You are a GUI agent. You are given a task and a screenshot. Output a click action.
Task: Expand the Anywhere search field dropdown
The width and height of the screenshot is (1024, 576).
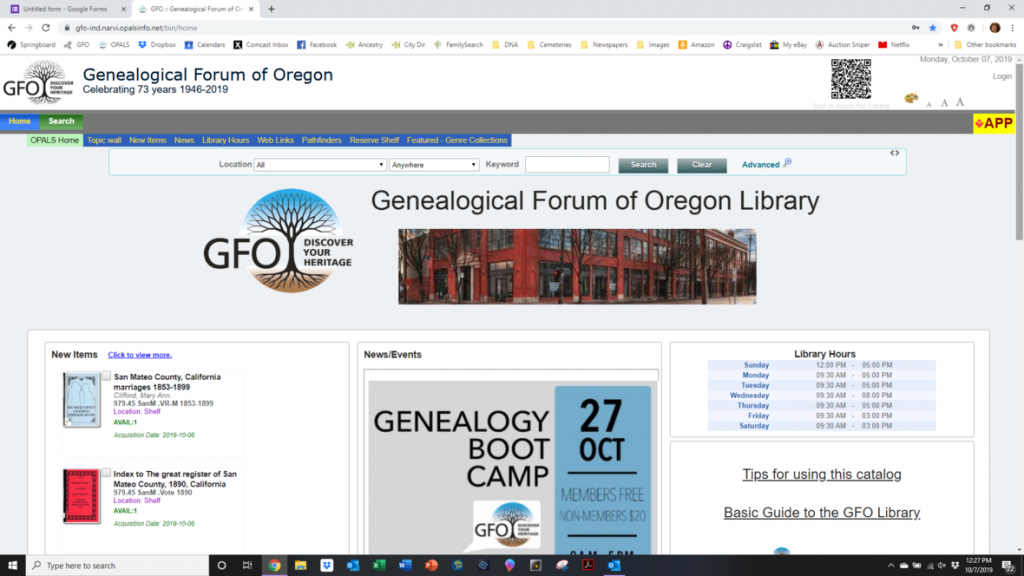tap(434, 165)
